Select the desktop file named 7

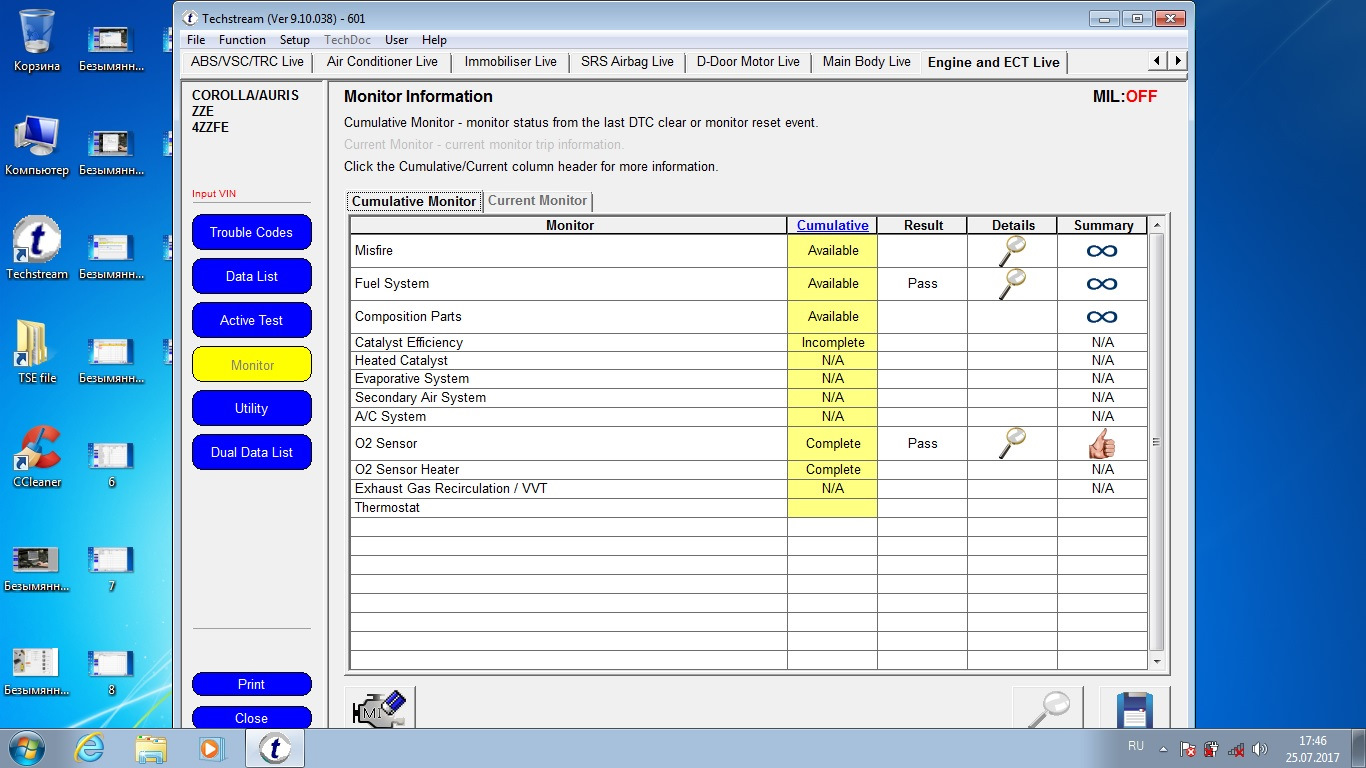(x=111, y=568)
